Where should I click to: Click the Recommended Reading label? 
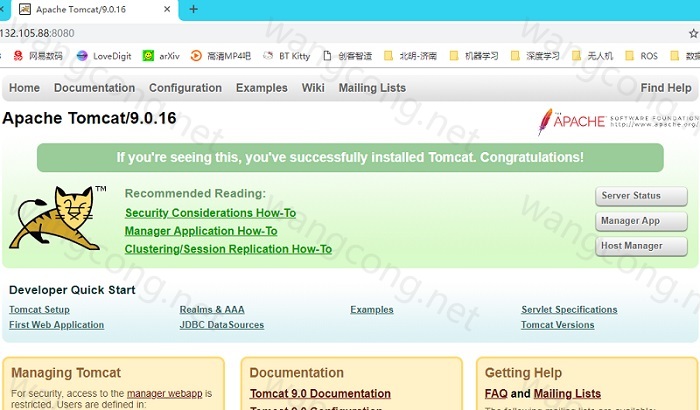(x=195, y=193)
